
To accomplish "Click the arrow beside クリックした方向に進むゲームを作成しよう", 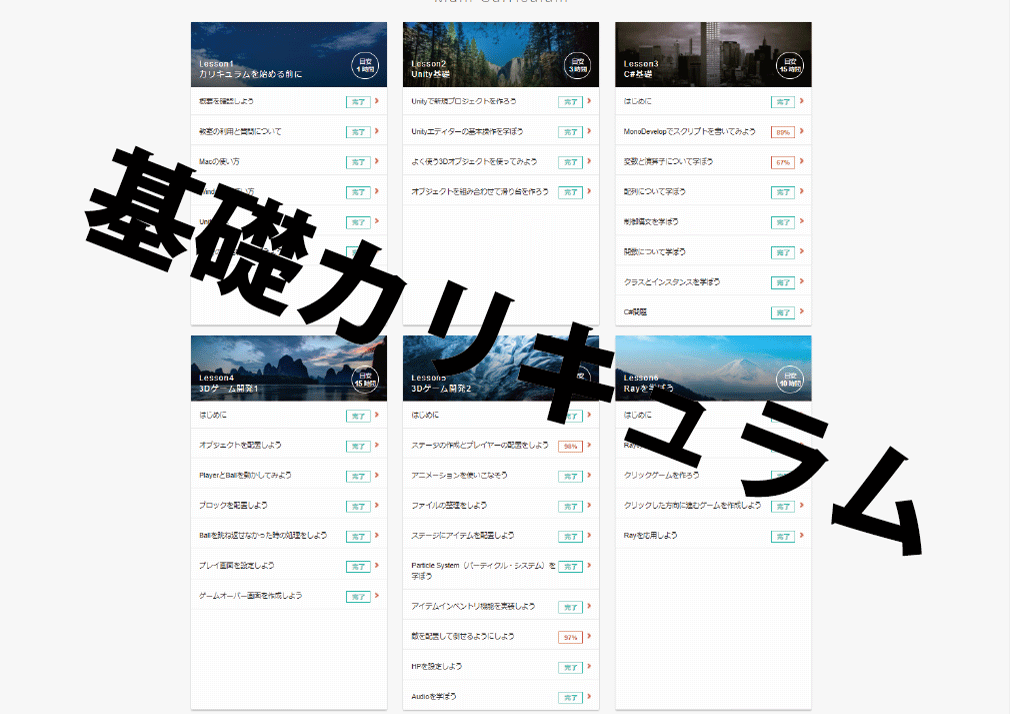I will click(x=801, y=505).
